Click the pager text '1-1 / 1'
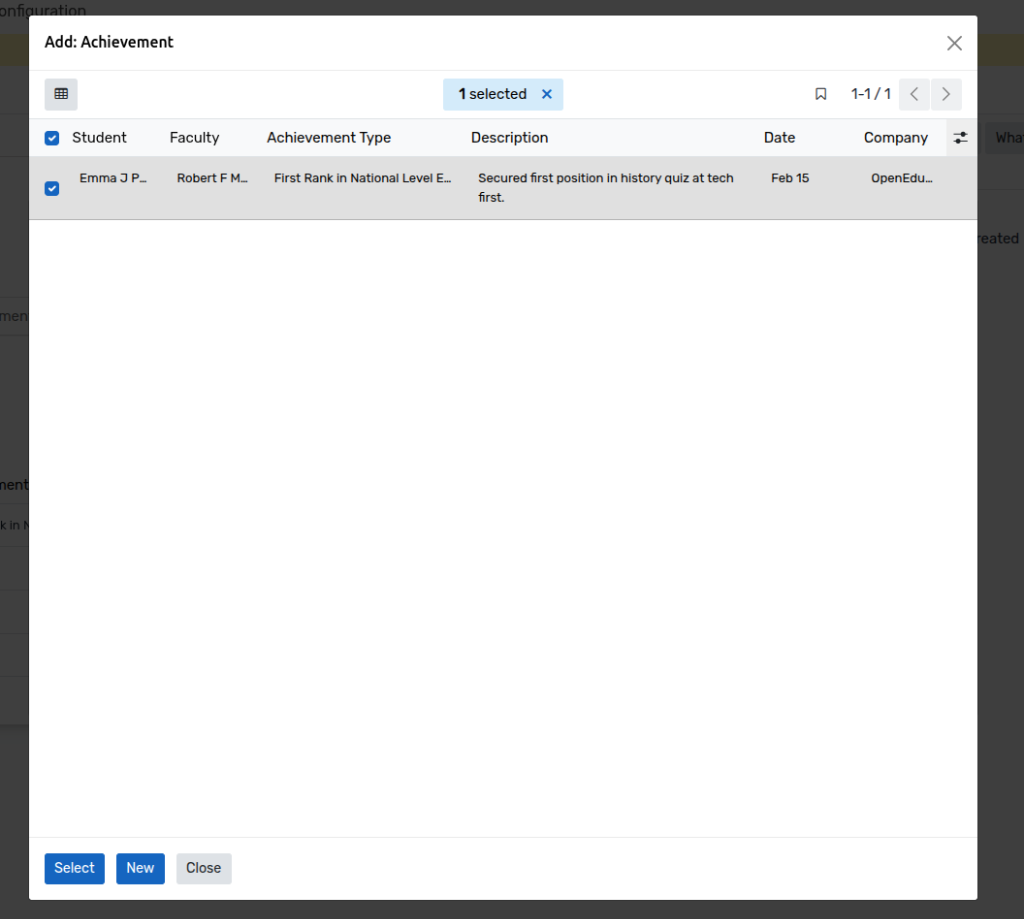This screenshot has width=1024, height=919. coord(871,94)
